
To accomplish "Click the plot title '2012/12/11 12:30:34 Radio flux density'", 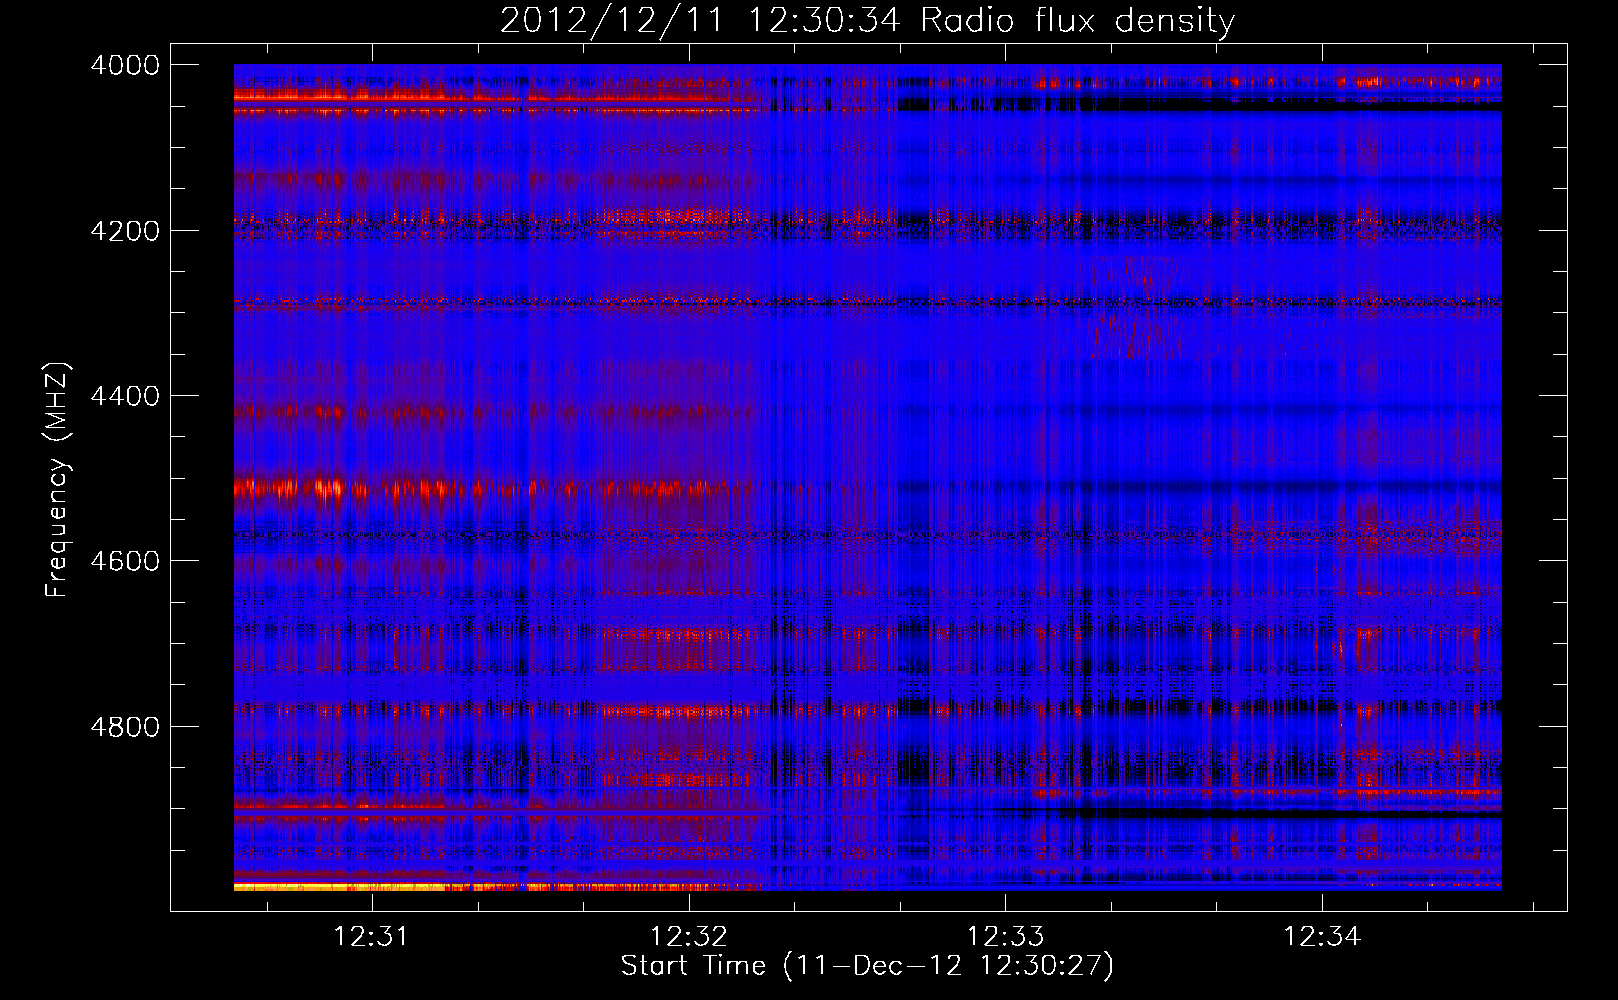I will 867,21.
